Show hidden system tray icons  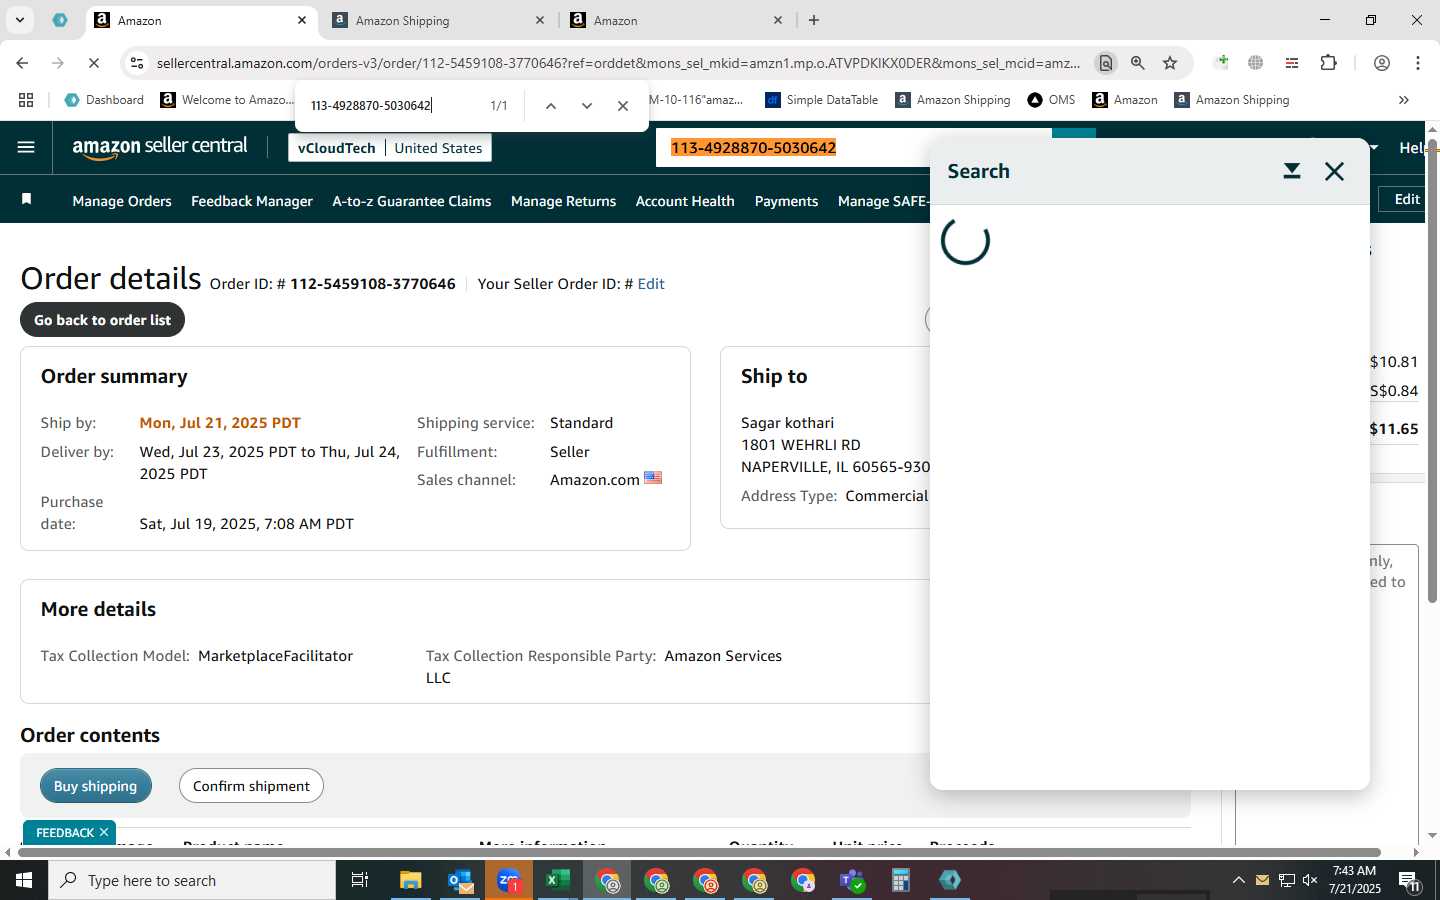point(1238,880)
